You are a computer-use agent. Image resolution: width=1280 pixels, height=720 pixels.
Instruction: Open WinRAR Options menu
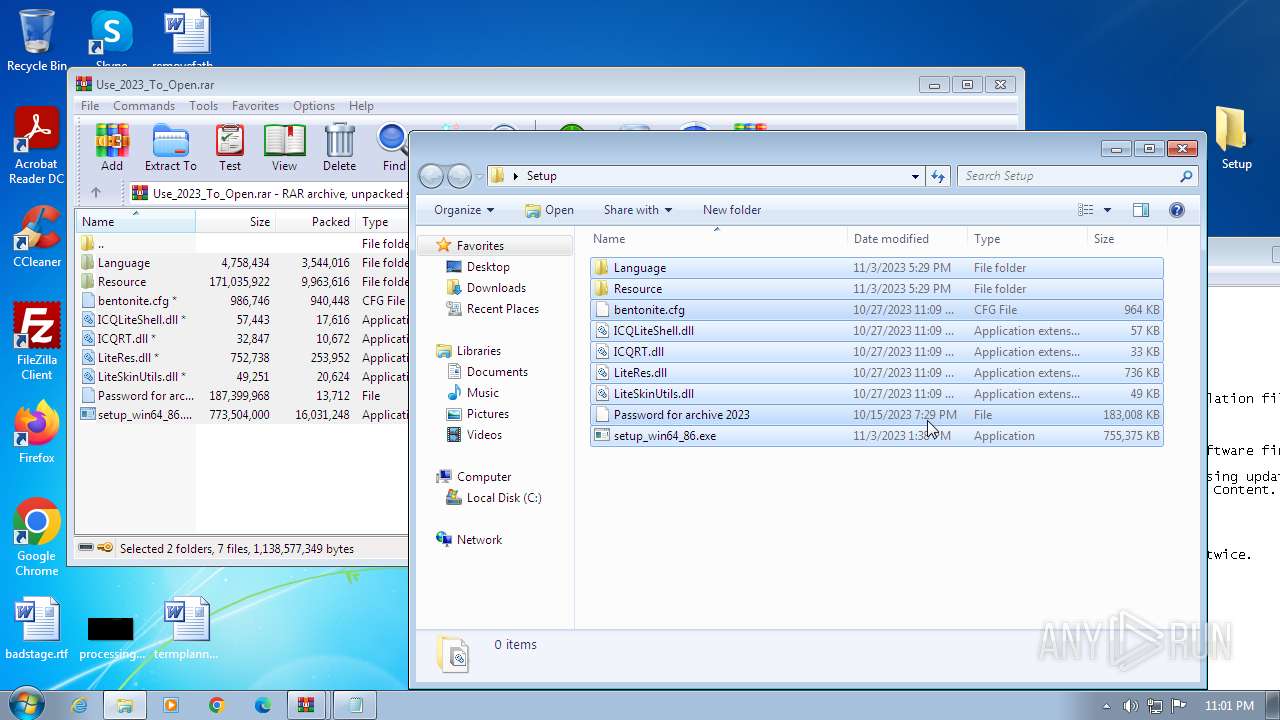[x=314, y=106]
